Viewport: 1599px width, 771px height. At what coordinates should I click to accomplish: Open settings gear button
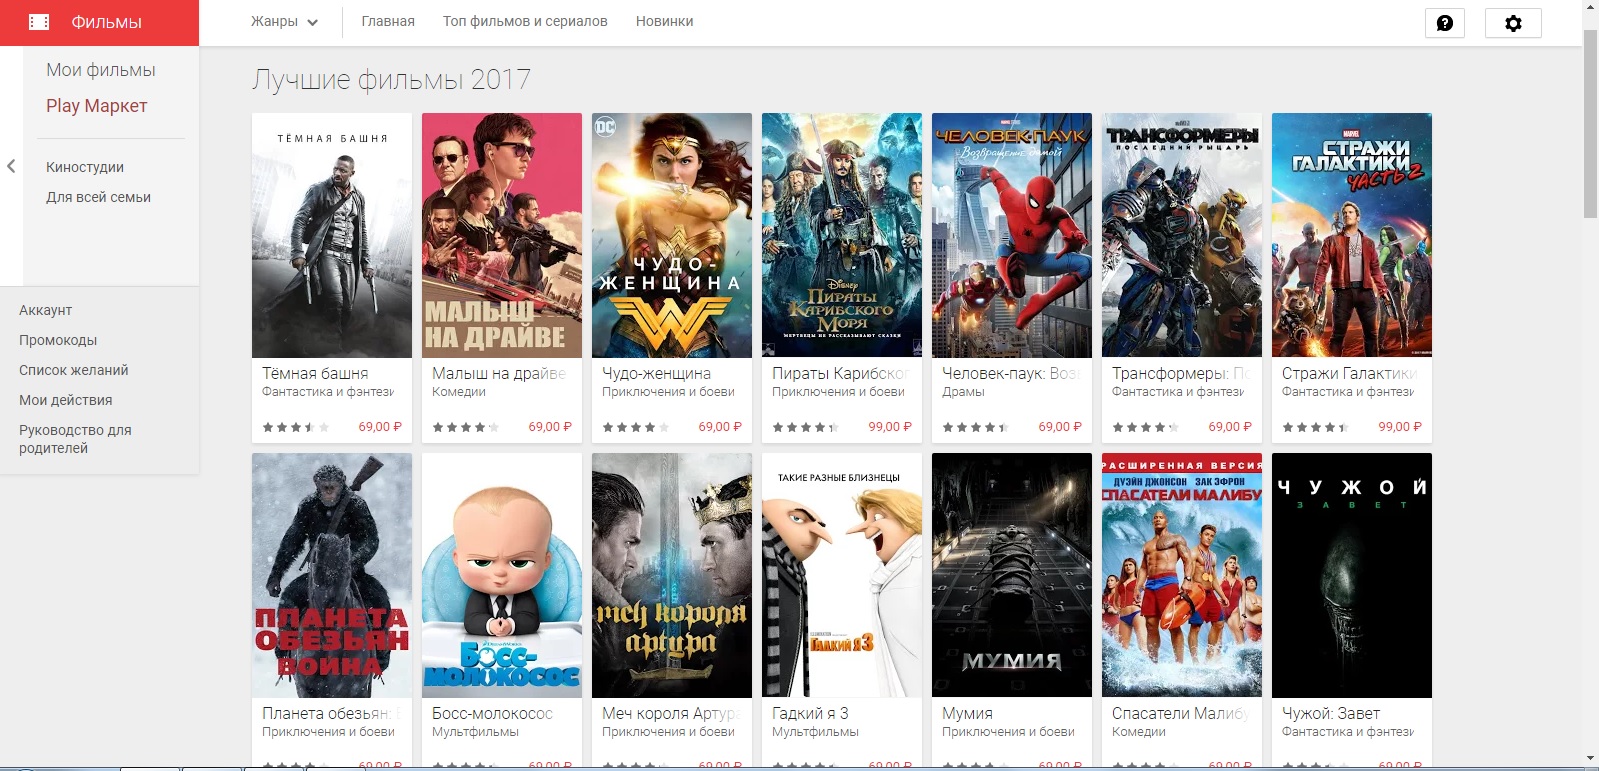[x=1513, y=23]
